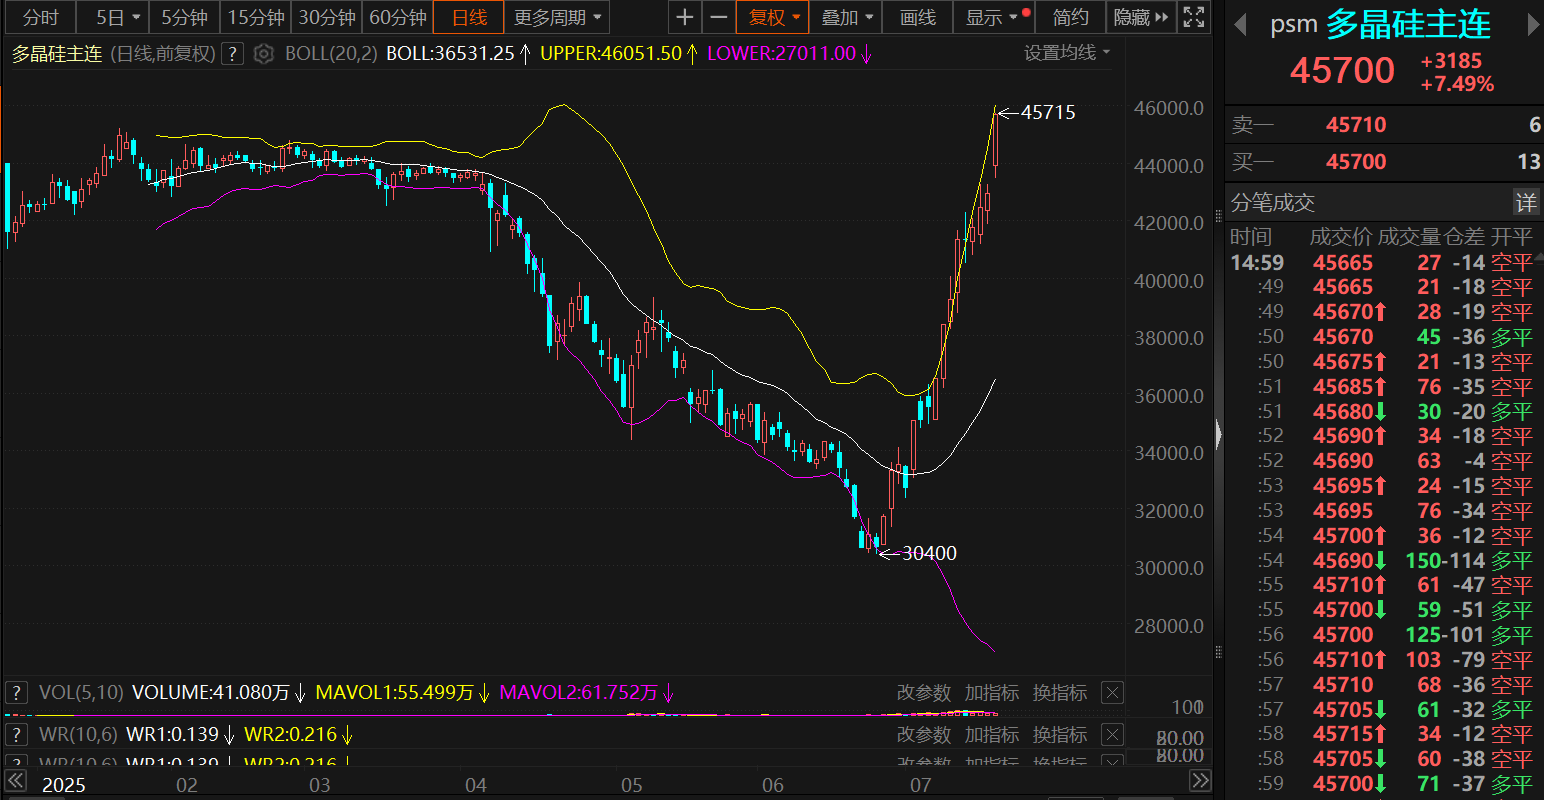Click the zoom in plus icon
Screen dimensions: 1544x800
coord(684,17)
